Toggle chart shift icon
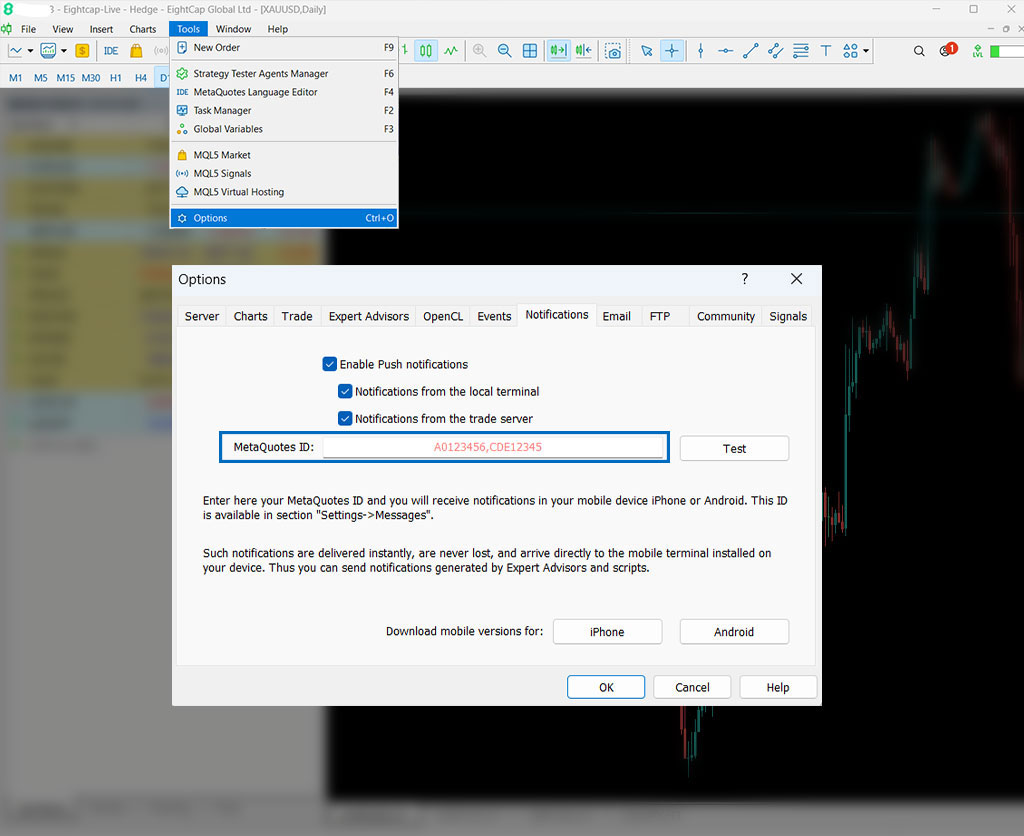1024x836 pixels. point(583,51)
